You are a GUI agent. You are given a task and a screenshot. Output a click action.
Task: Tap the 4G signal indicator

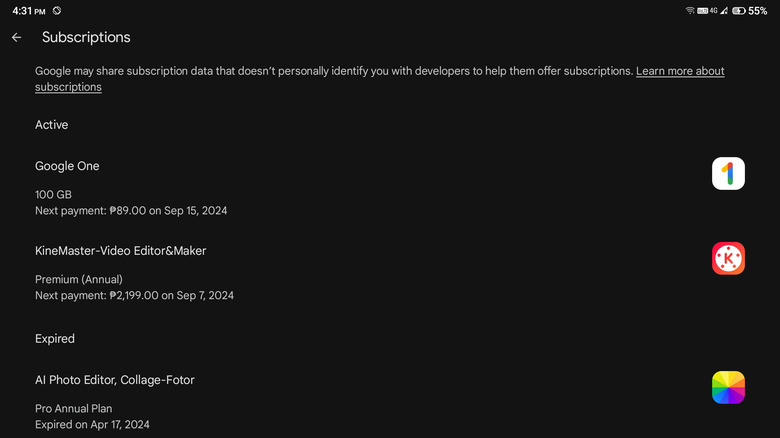pyautogui.click(x=712, y=10)
